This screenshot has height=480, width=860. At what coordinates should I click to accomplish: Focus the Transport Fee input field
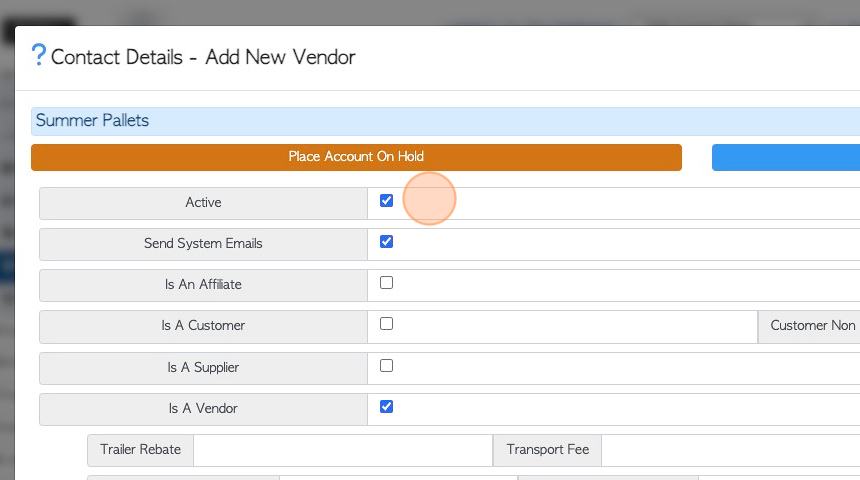pyautogui.click(x=731, y=450)
